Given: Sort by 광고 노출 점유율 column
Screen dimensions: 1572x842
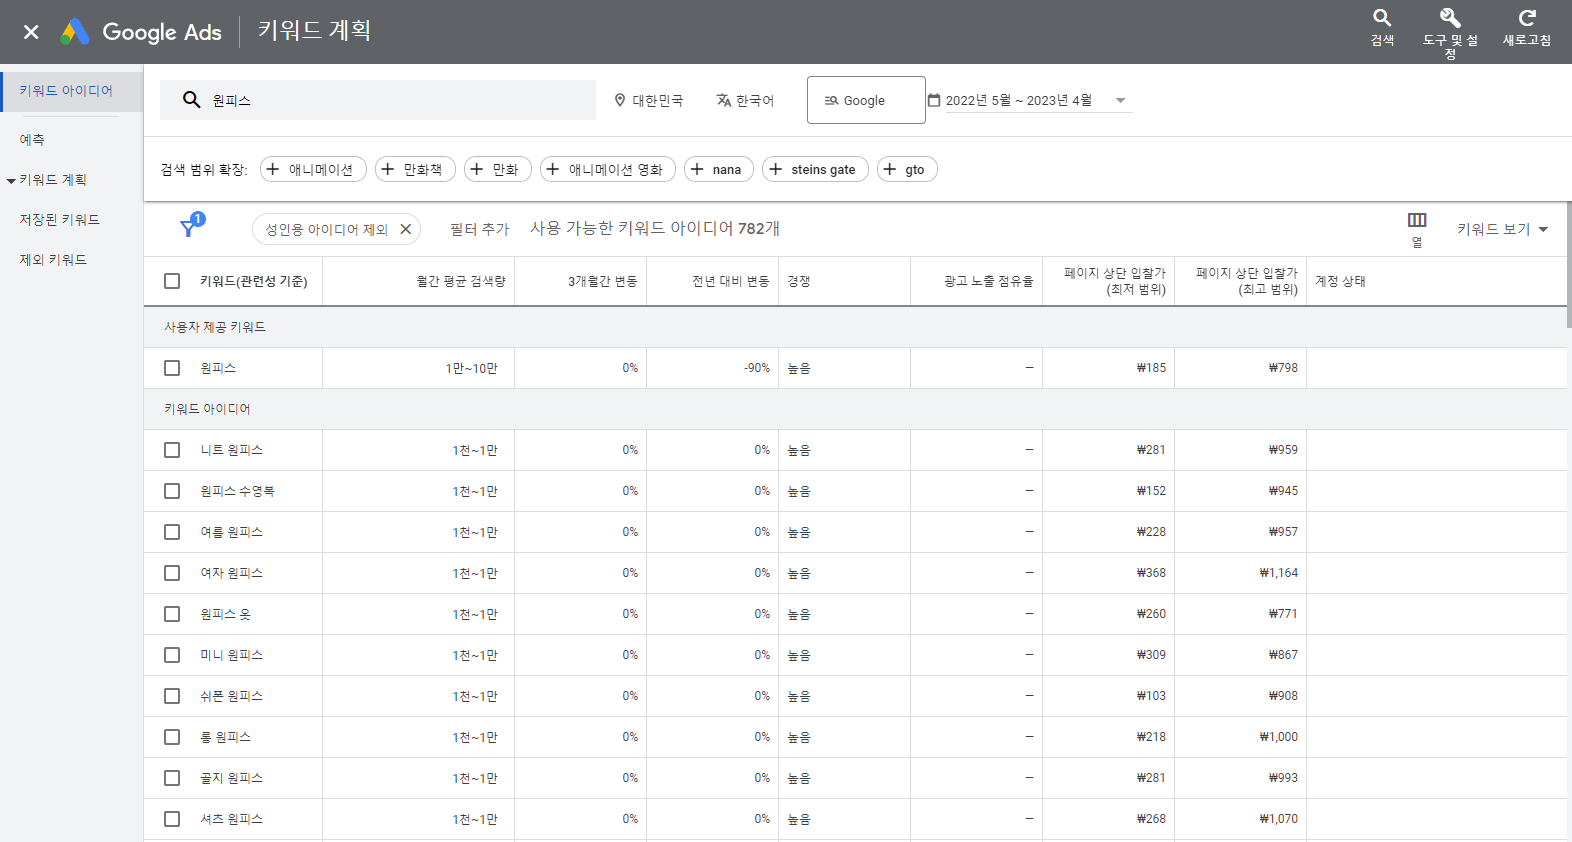Looking at the screenshot, I should click(988, 281).
